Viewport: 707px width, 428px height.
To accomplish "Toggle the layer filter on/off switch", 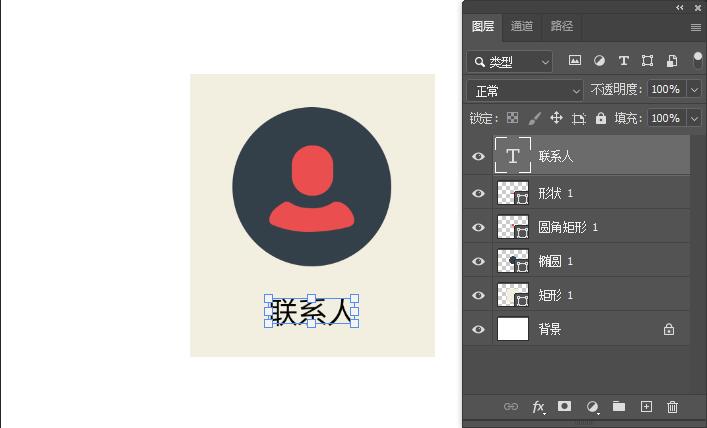I will [x=698, y=60].
